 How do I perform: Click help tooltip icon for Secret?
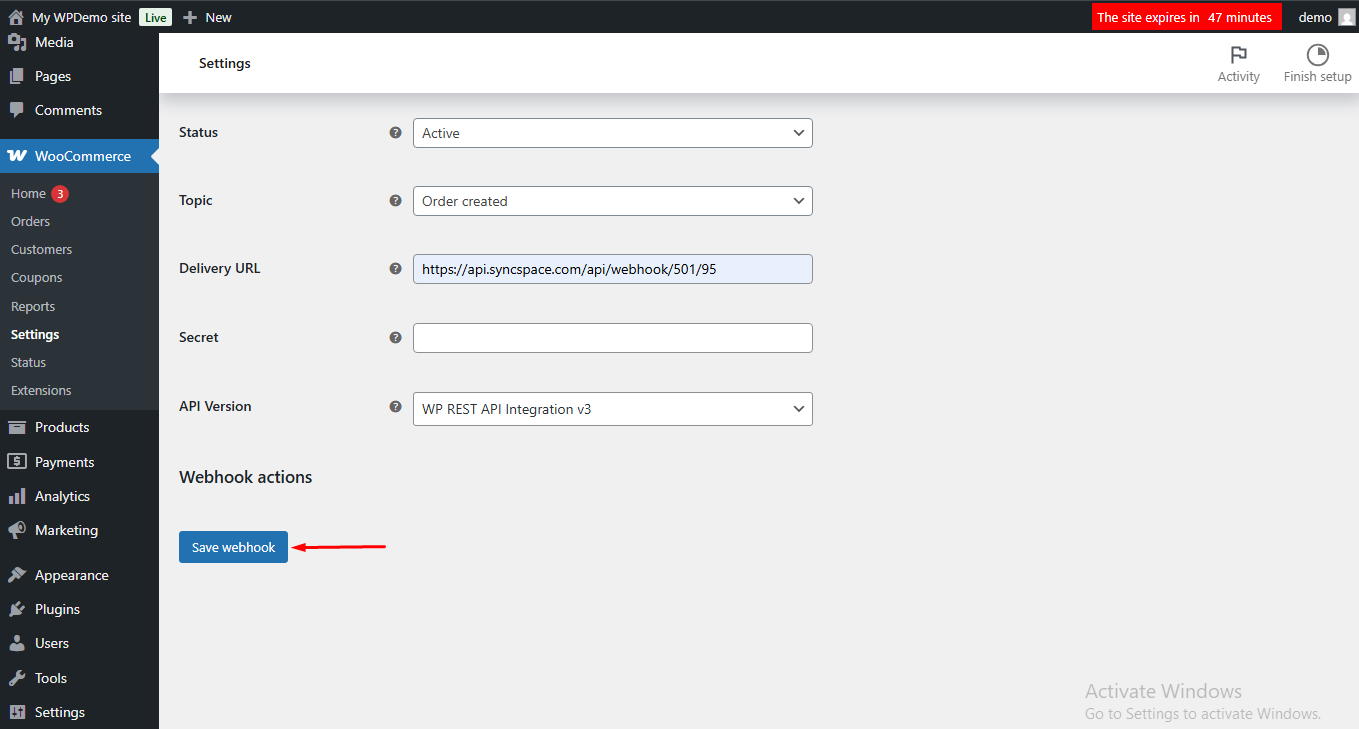[x=395, y=338]
